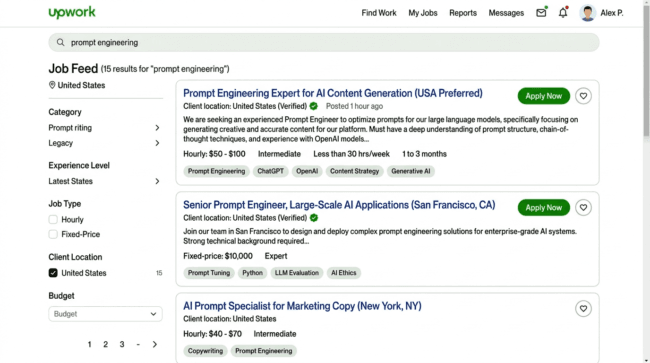Click the location pin icon by United States
The width and height of the screenshot is (650, 363).
point(52,85)
